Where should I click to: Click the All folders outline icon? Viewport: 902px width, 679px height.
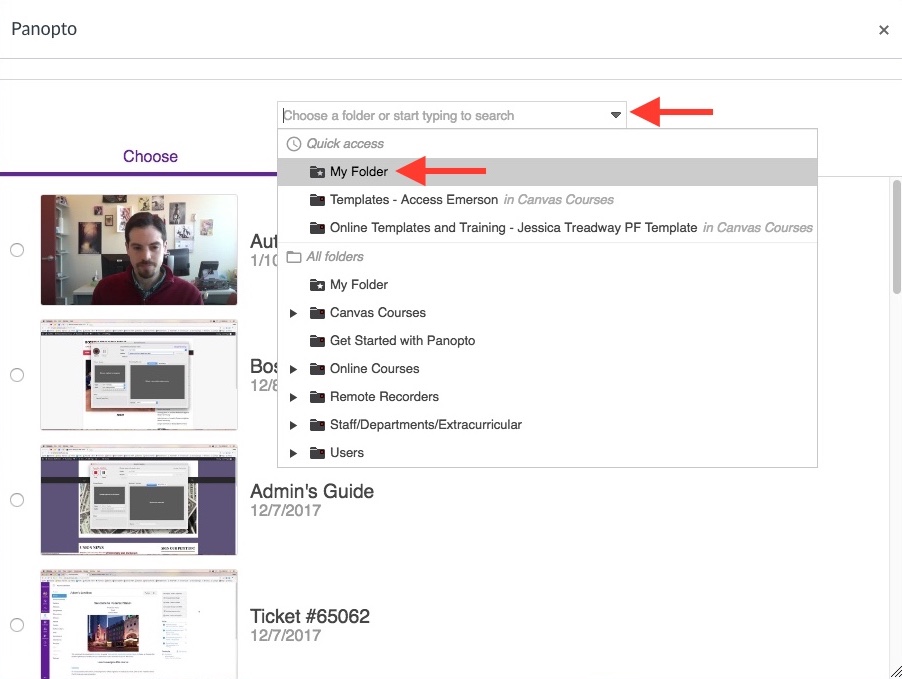[x=294, y=257]
